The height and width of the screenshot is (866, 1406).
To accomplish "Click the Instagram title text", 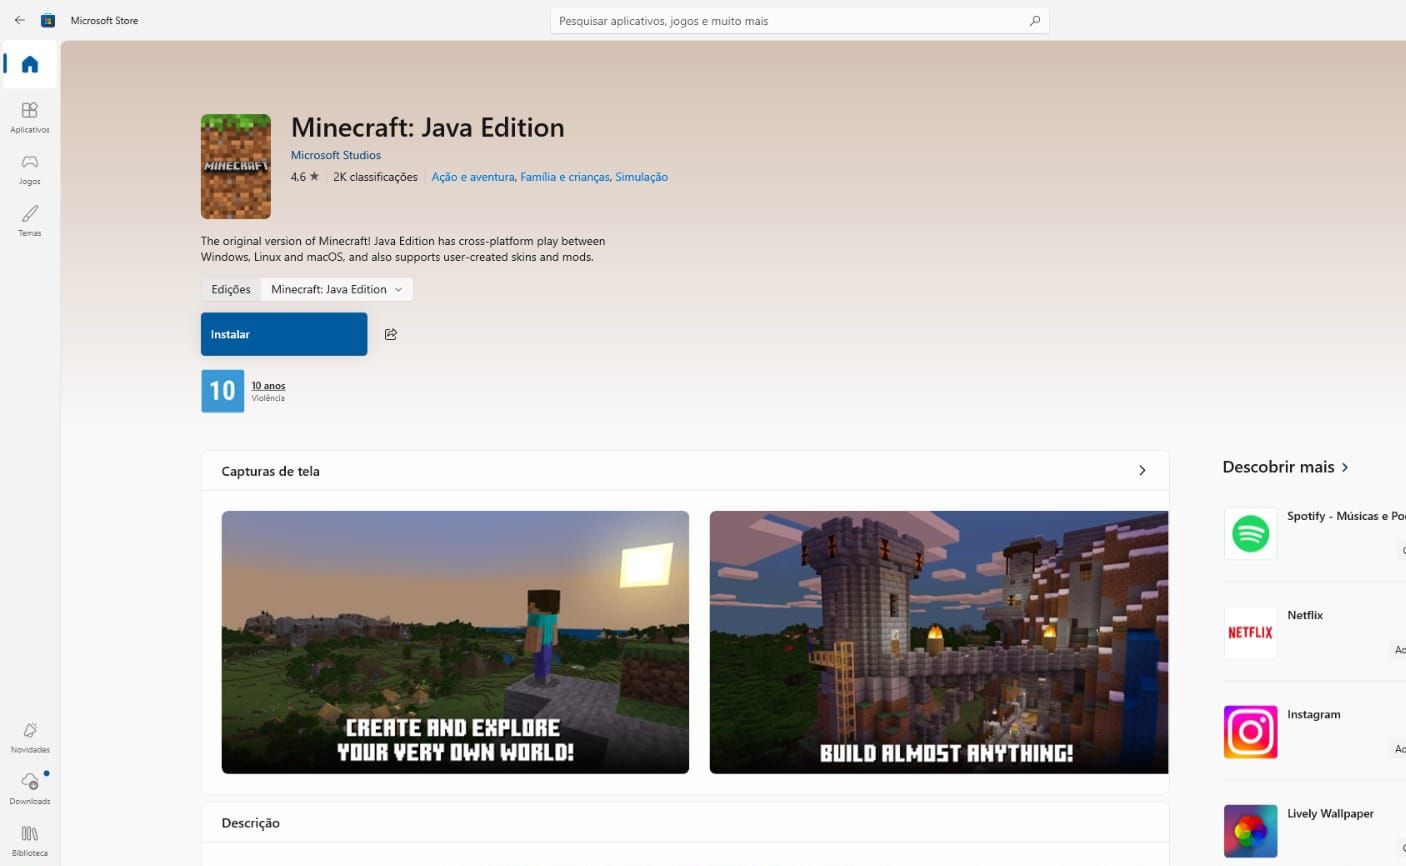I will point(1314,714).
